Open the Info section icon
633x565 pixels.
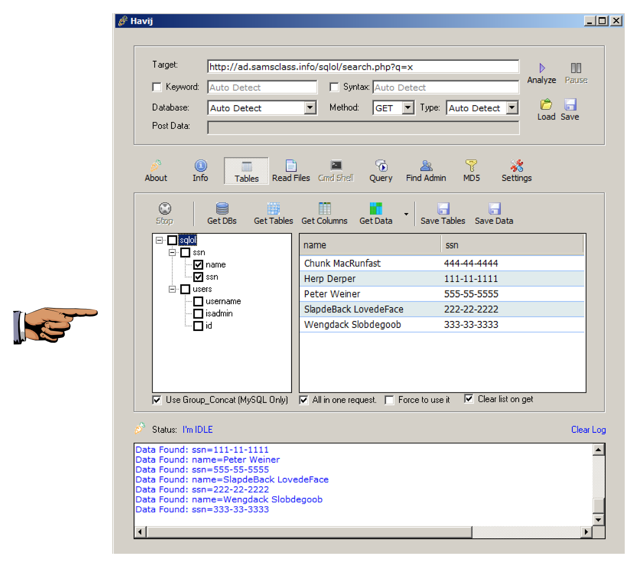[200, 166]
